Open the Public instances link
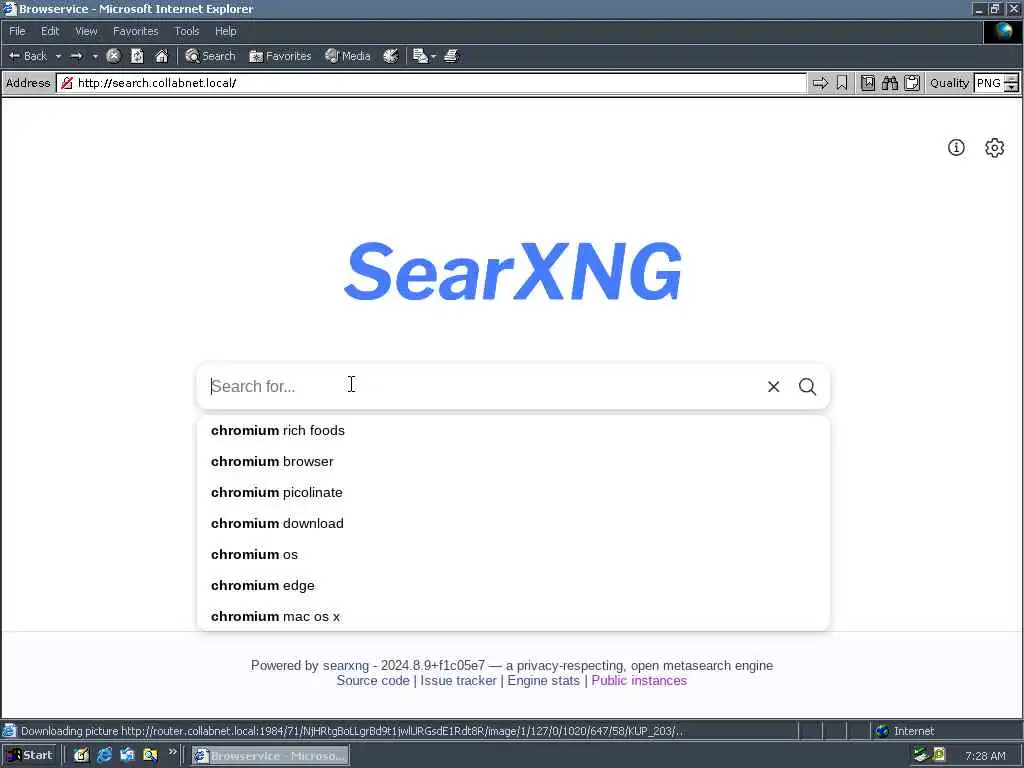The height and width of the screenshot is (768, 1024). tap(639, 680)
